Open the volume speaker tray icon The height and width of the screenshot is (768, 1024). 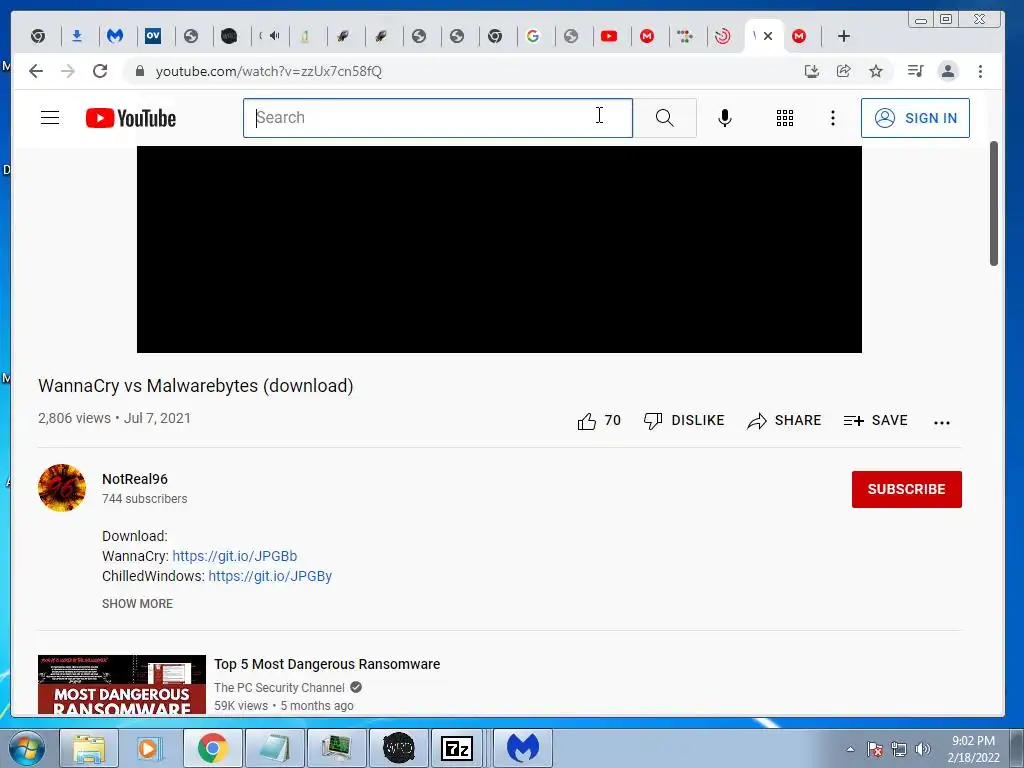(923, 749)
